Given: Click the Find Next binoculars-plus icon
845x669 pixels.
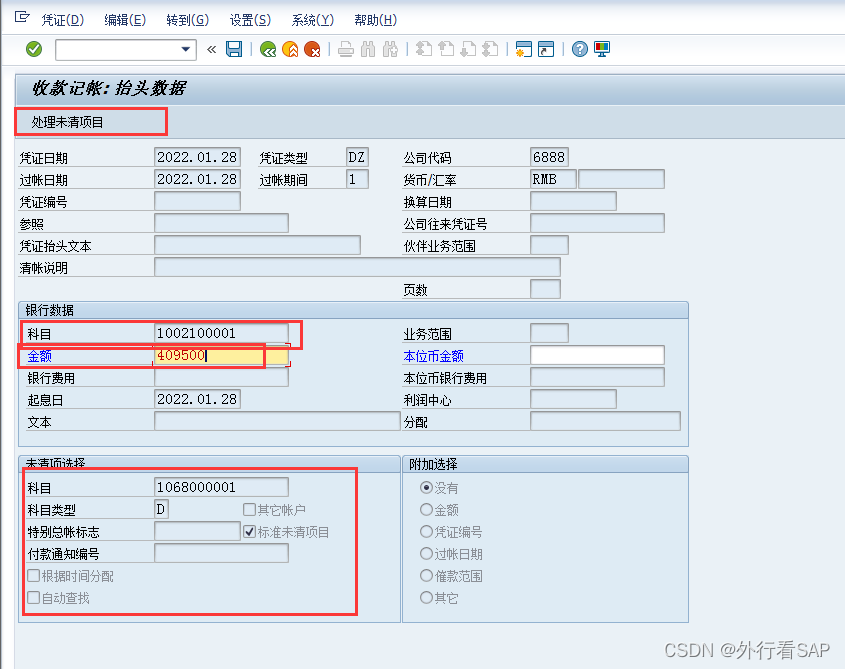Looking at the screenshot, I should 390,49.
